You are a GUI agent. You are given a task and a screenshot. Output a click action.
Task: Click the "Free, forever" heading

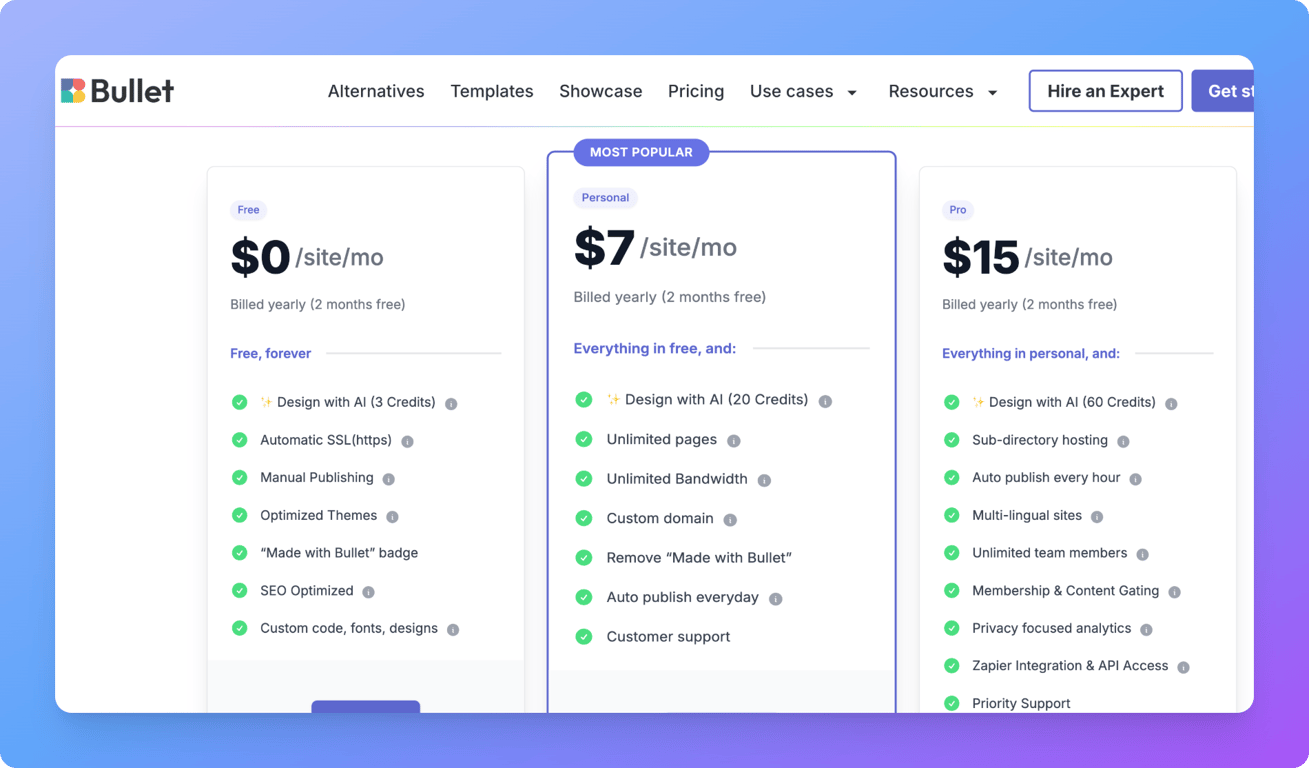pos(271,353)
